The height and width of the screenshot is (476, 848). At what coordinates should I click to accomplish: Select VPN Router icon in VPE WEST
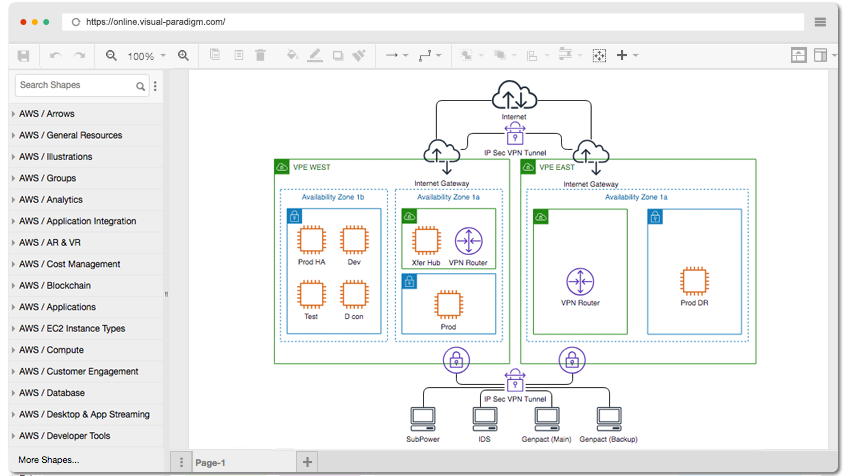[x=468, y=241]
